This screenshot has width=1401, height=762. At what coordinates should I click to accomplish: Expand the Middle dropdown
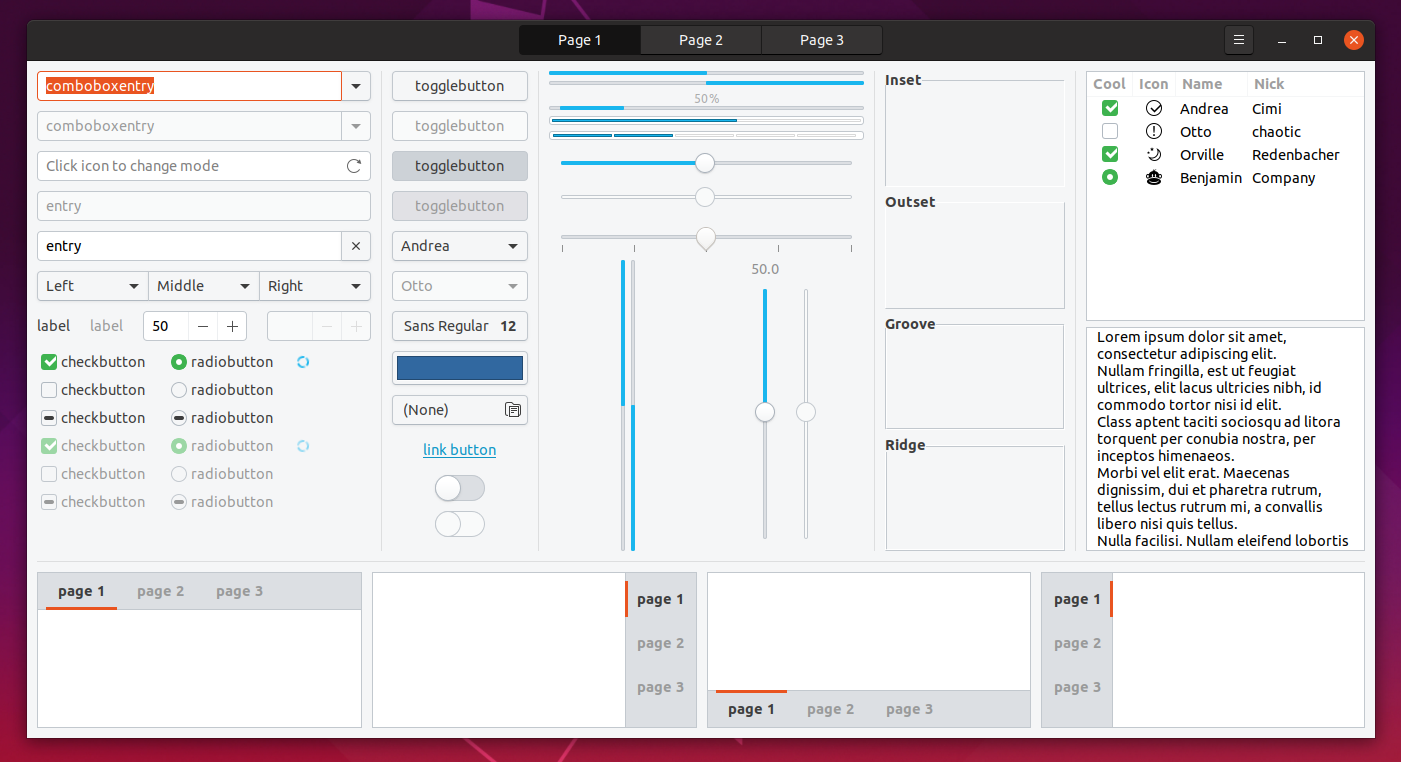pyautogui.click(x=203, y=286)
